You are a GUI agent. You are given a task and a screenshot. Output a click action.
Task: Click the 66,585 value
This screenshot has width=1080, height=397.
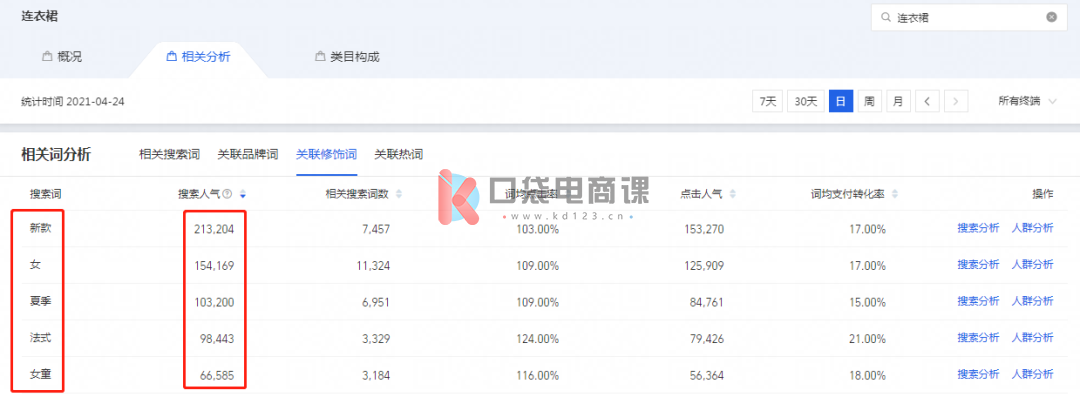point(218,375)
